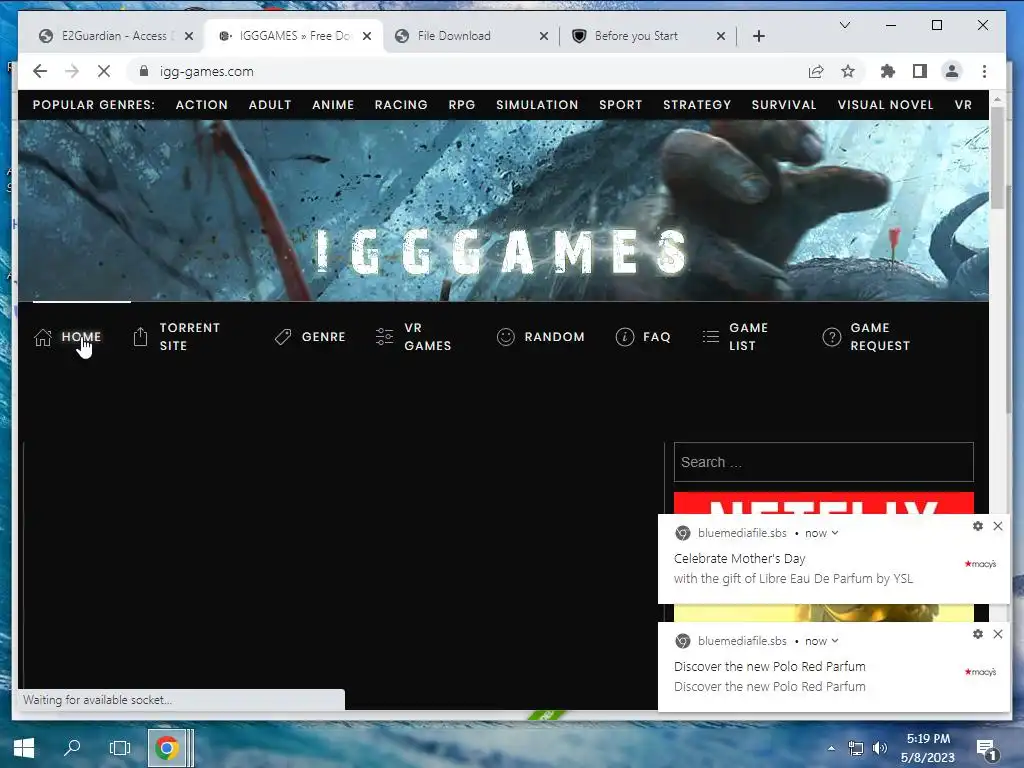Click the VR GAMES sliders icon

[x=385, y=336]
